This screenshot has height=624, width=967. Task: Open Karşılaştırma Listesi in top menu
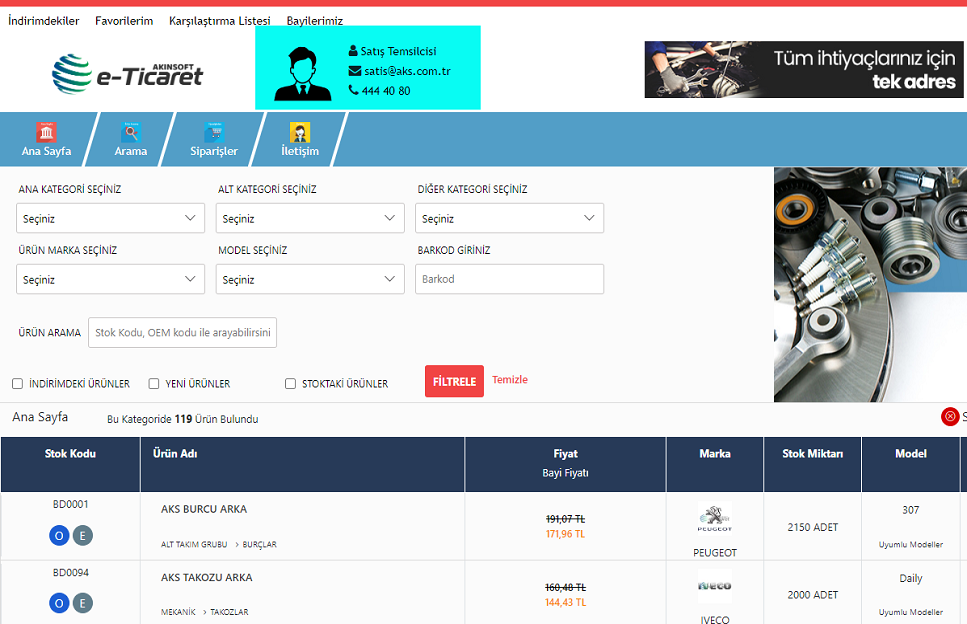click(219, 21)
